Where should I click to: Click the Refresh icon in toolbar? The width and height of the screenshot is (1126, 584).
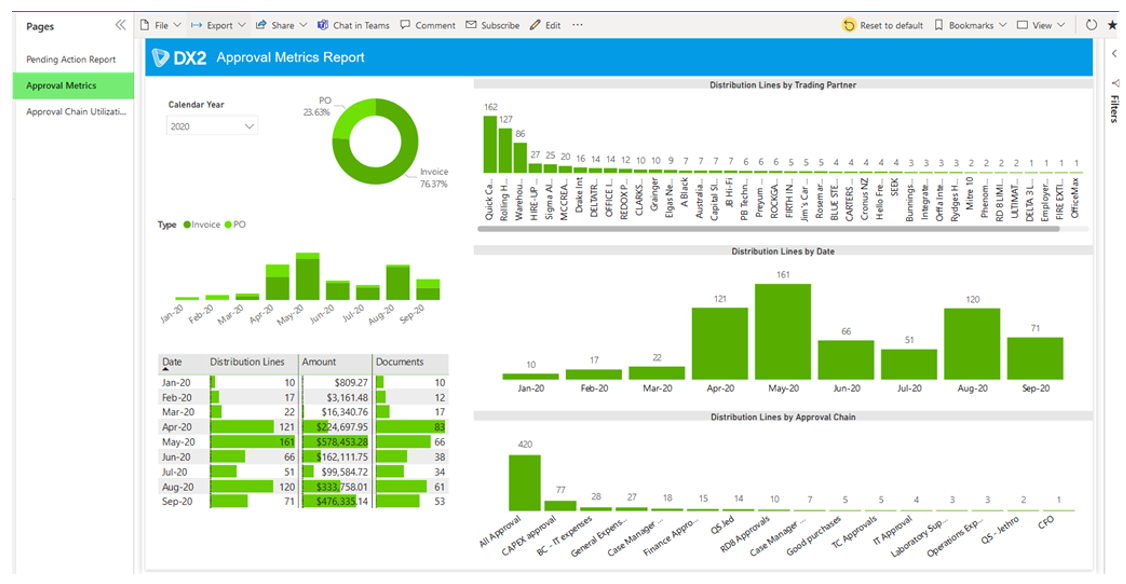[x=1091, y=25]
